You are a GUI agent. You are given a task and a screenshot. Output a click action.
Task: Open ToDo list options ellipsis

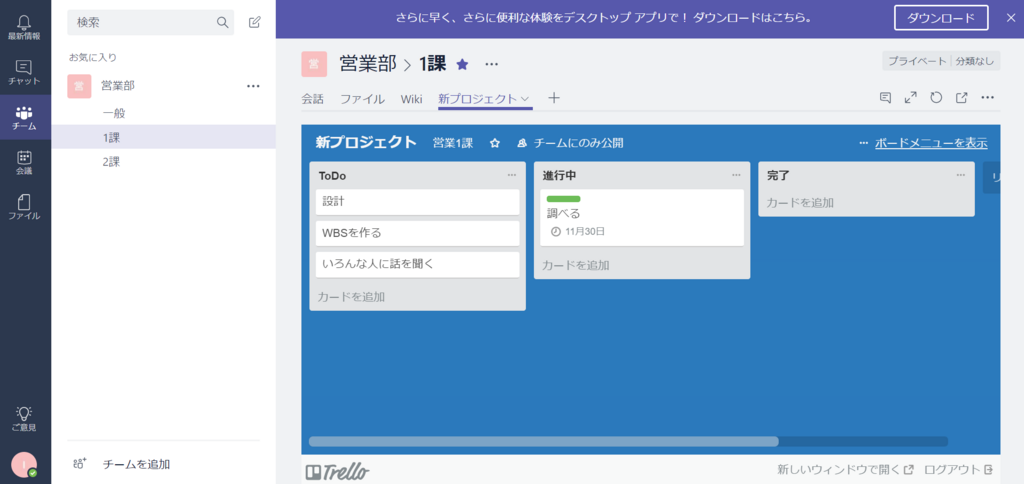(x=512, y=175)
